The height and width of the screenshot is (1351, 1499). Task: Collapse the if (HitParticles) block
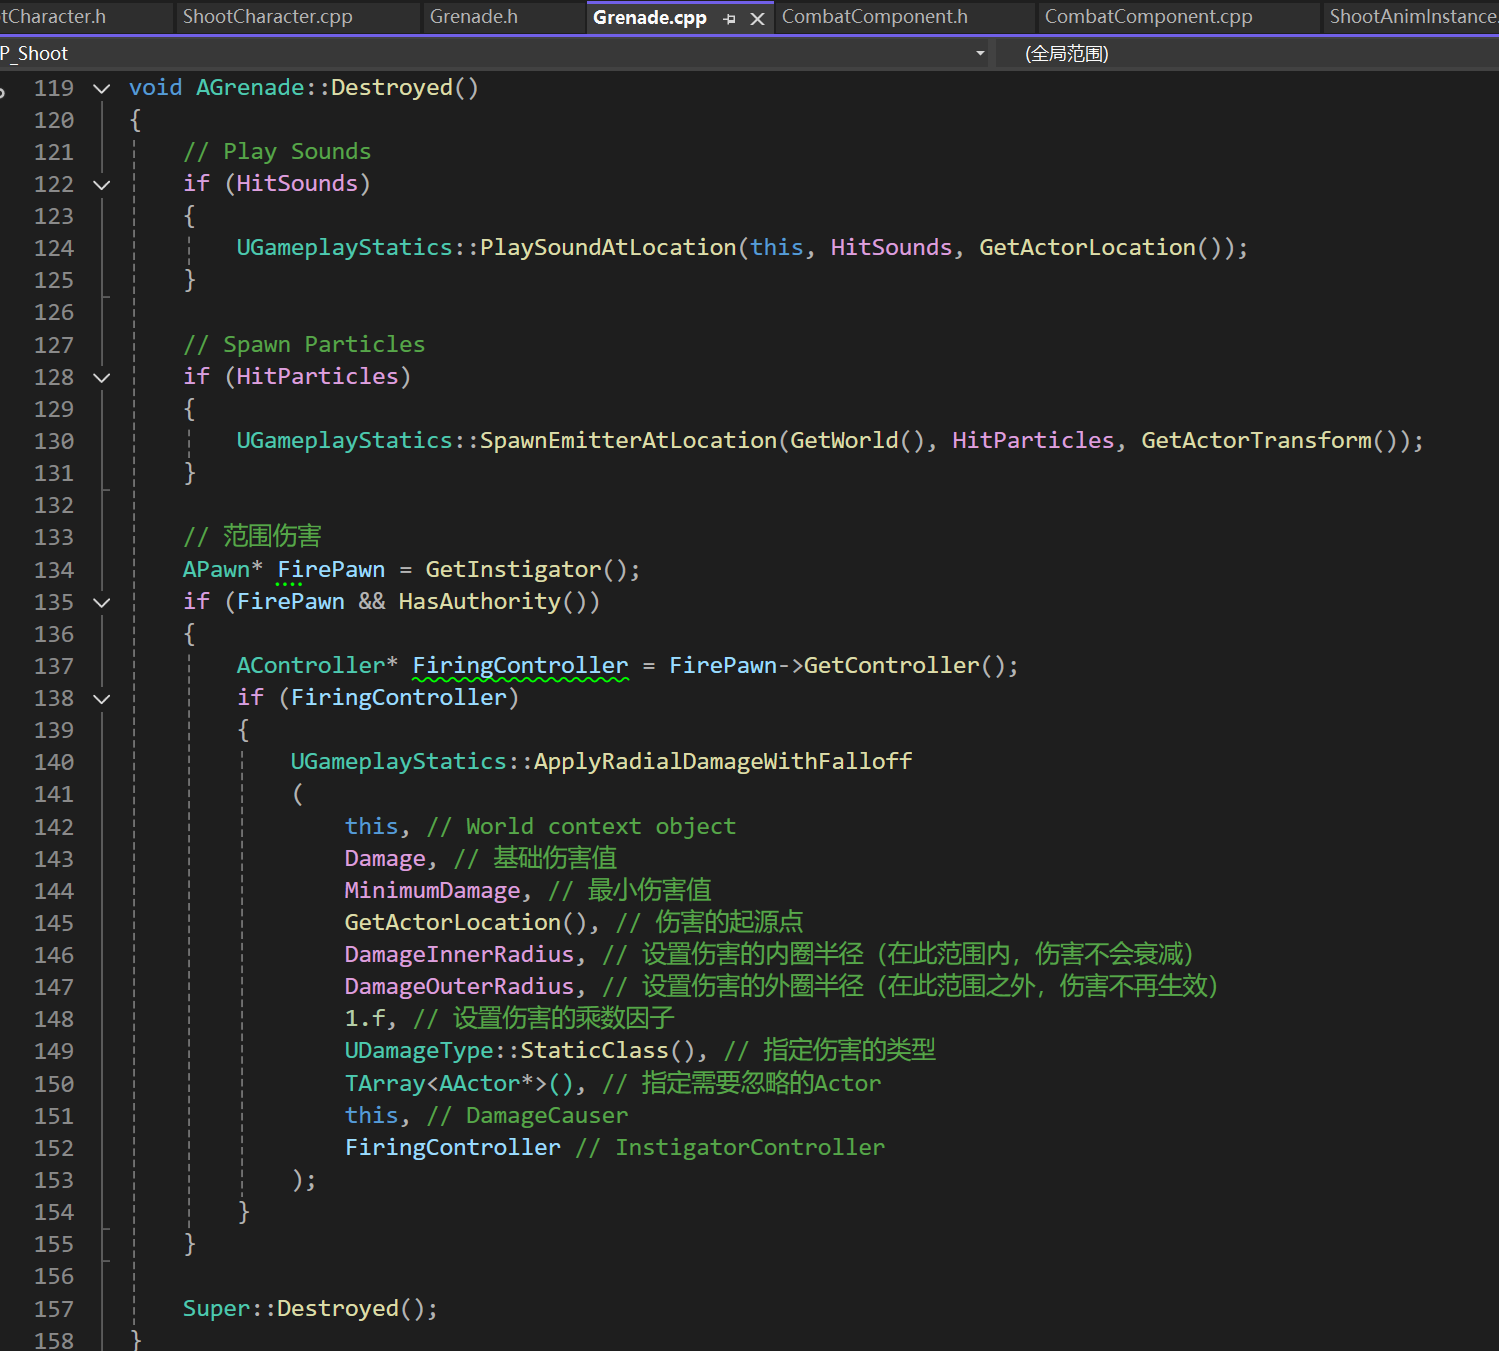pyautogui.click(x=101, y=377)
